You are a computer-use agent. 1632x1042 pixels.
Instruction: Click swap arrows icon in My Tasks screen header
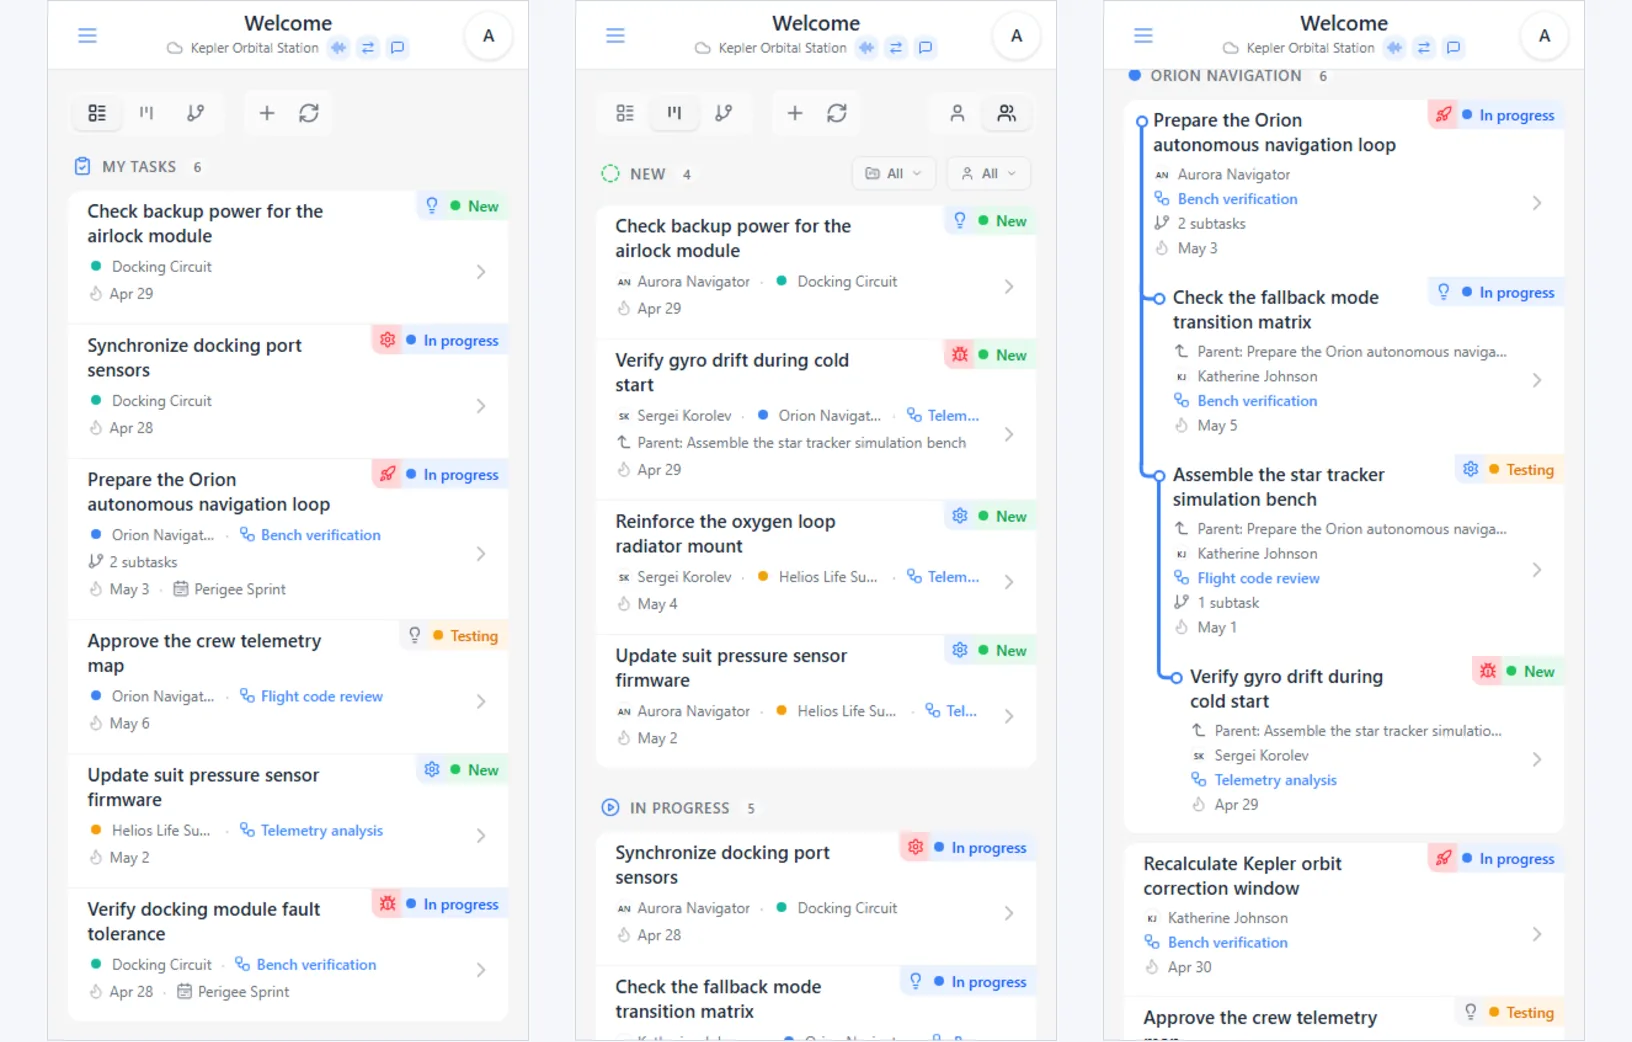click(368, 48)
